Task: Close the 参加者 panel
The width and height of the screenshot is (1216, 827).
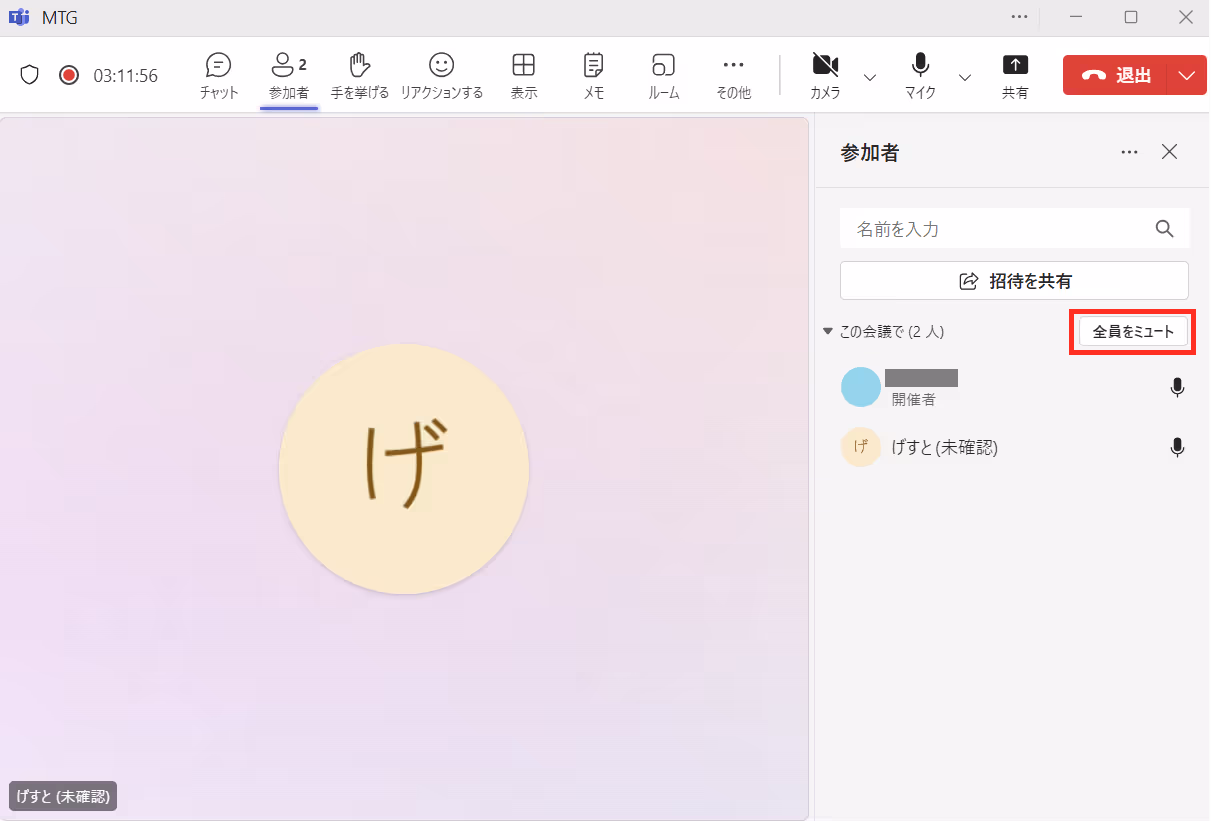Action: (x=1169, y=152)
